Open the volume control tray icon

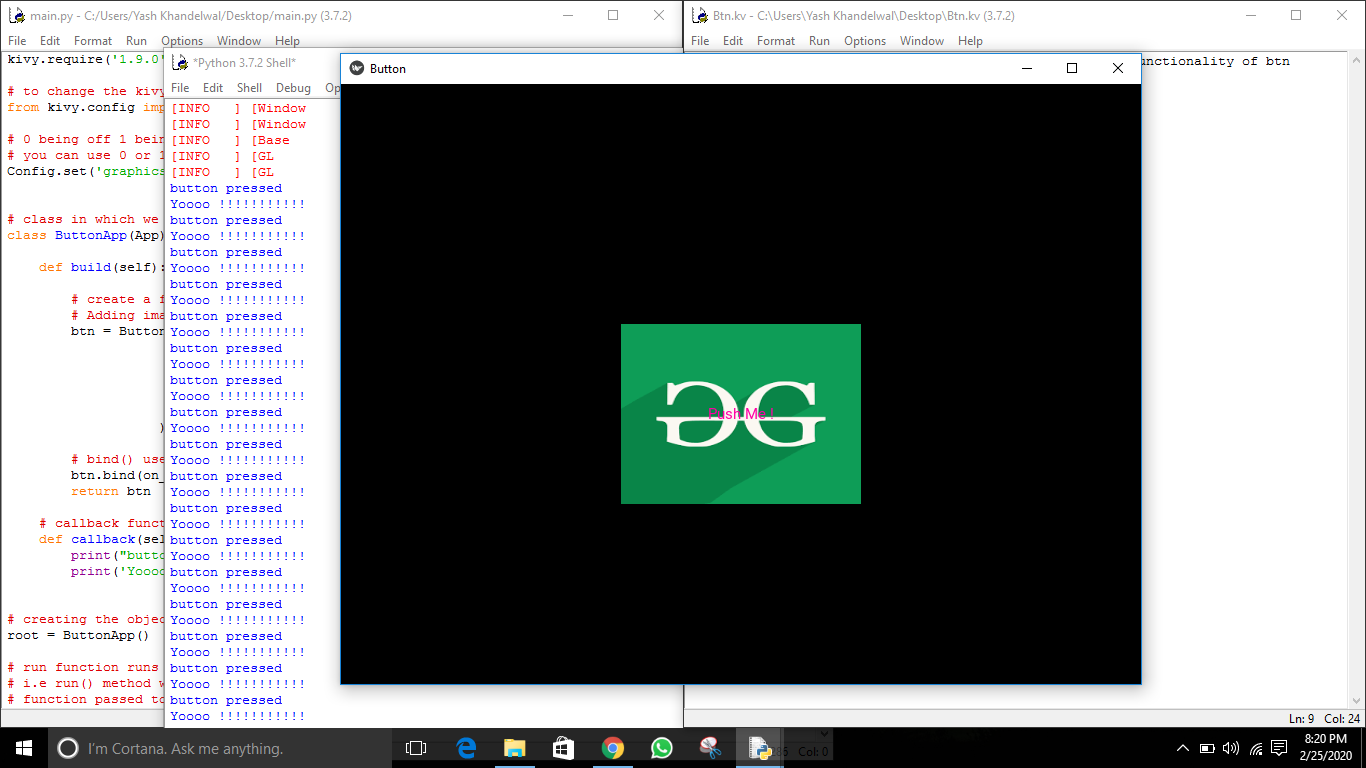pos(1231,748)
